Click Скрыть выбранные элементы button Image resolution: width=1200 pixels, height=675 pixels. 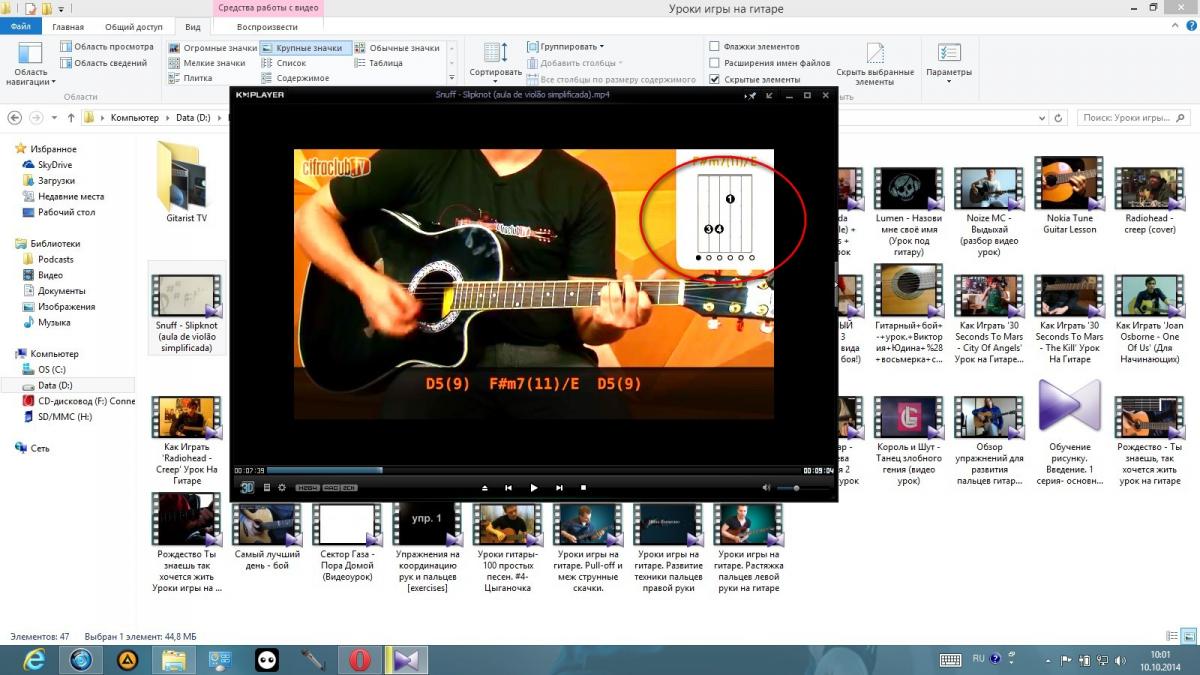pos(875,63)
